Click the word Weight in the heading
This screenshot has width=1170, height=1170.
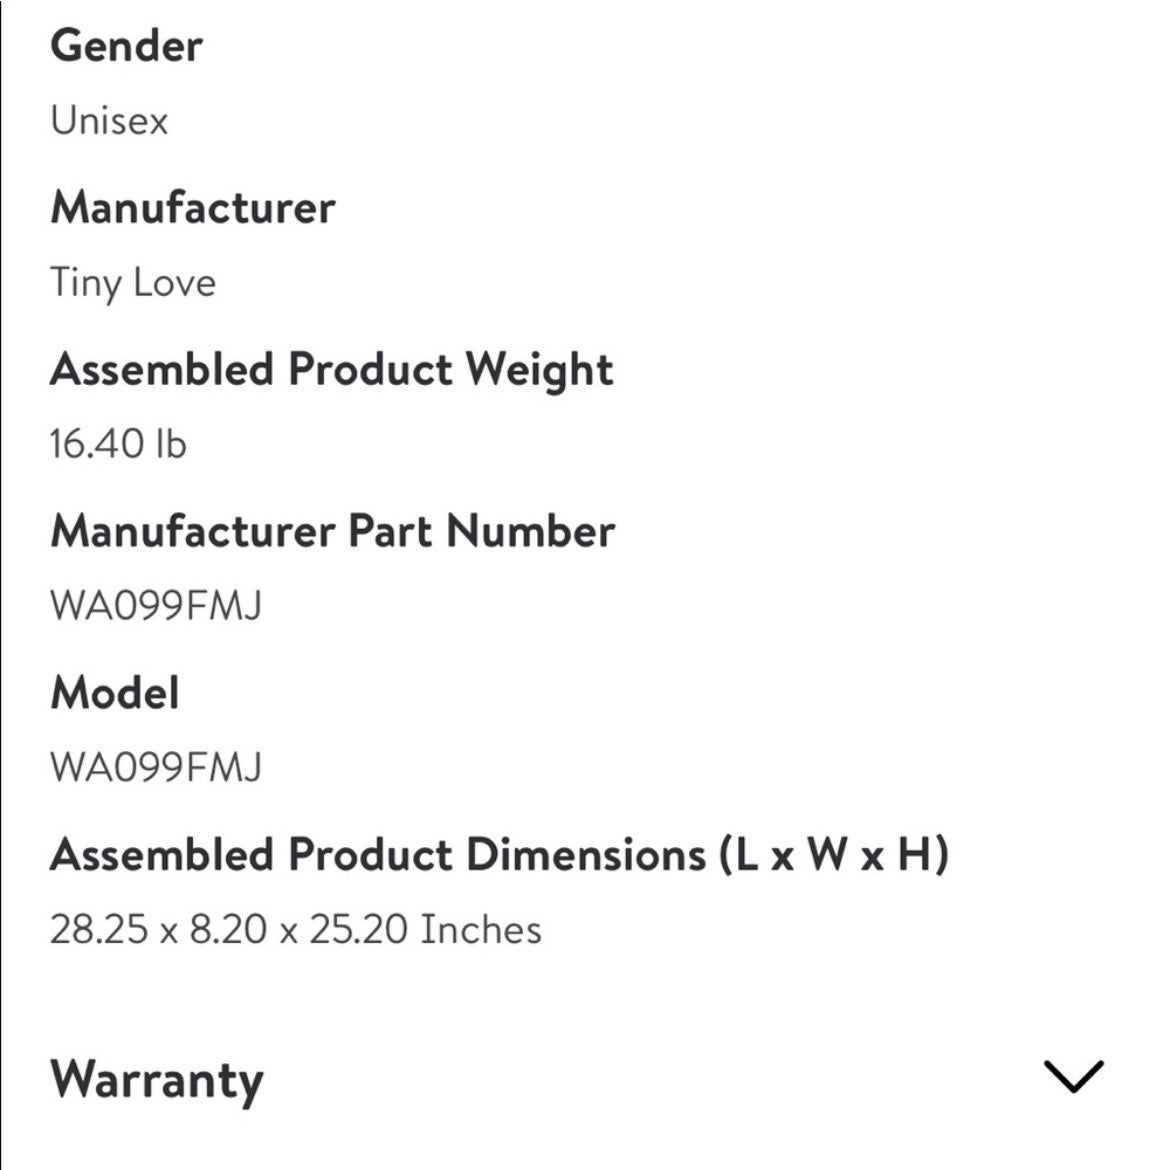tap(539, 371)
